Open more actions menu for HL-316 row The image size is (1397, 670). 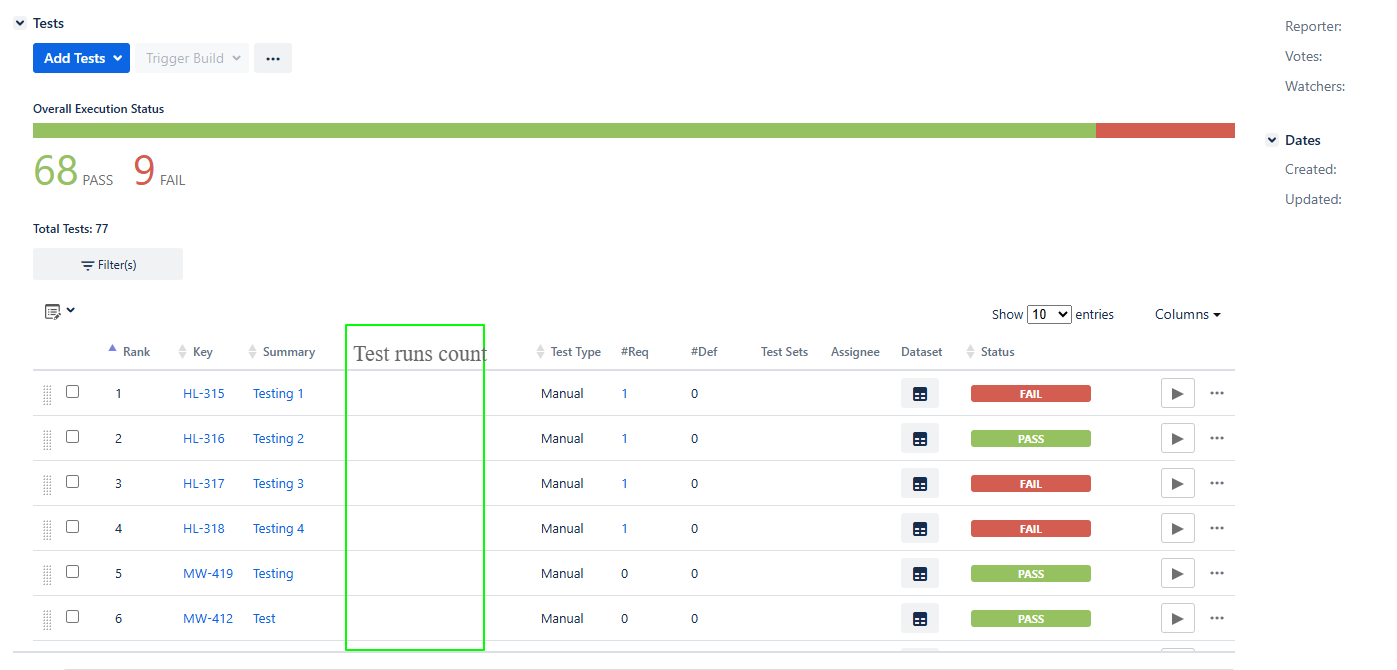click(x=1217, y=438)
